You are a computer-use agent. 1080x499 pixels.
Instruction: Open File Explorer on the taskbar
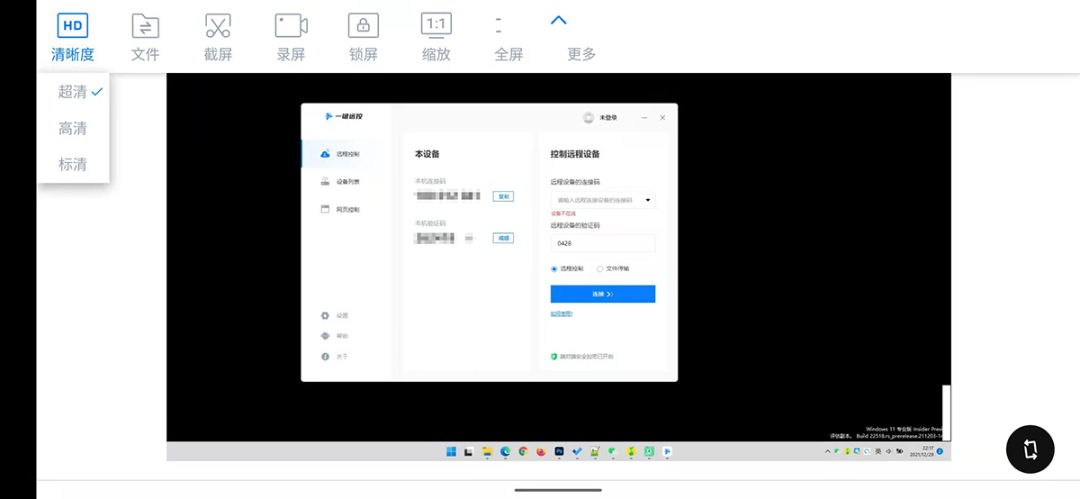click(487, 451)
